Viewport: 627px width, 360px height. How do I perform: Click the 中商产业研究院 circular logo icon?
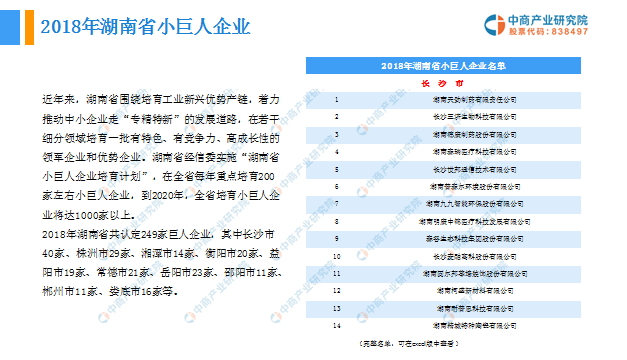495,25
